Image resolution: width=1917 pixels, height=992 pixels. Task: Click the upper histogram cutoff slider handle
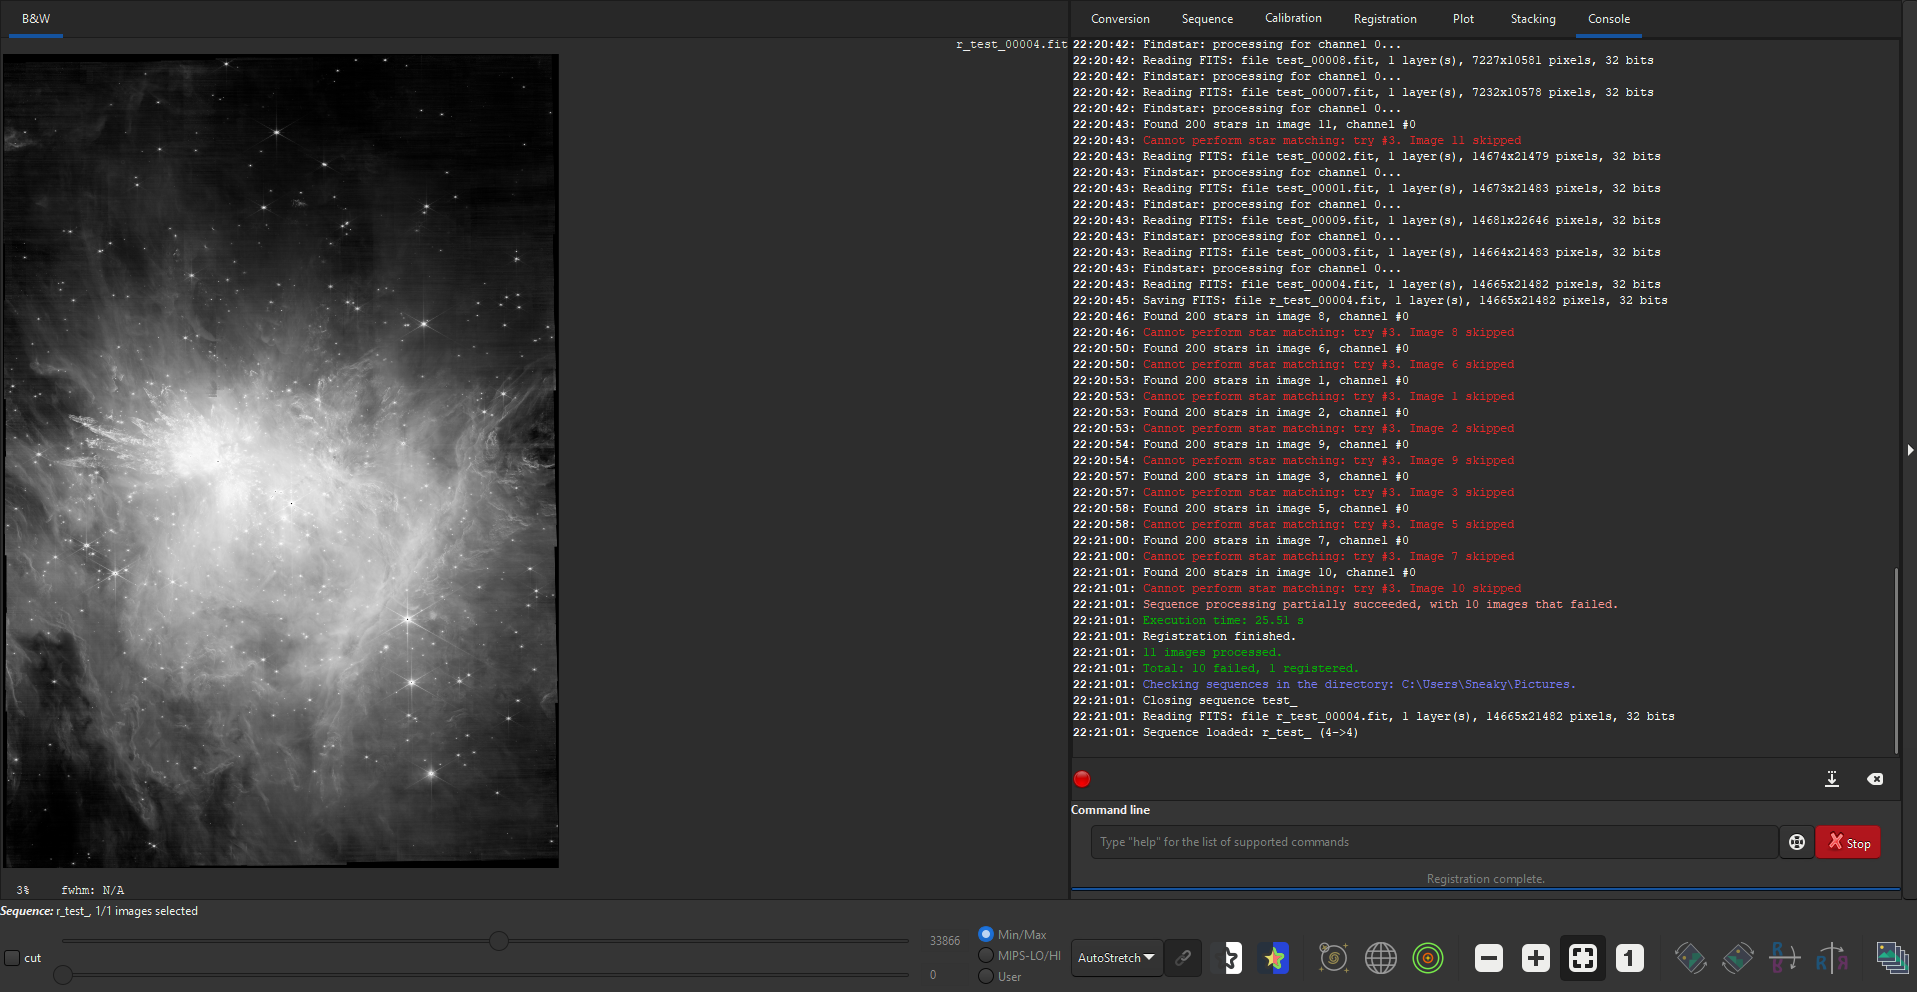click(499, 940)
